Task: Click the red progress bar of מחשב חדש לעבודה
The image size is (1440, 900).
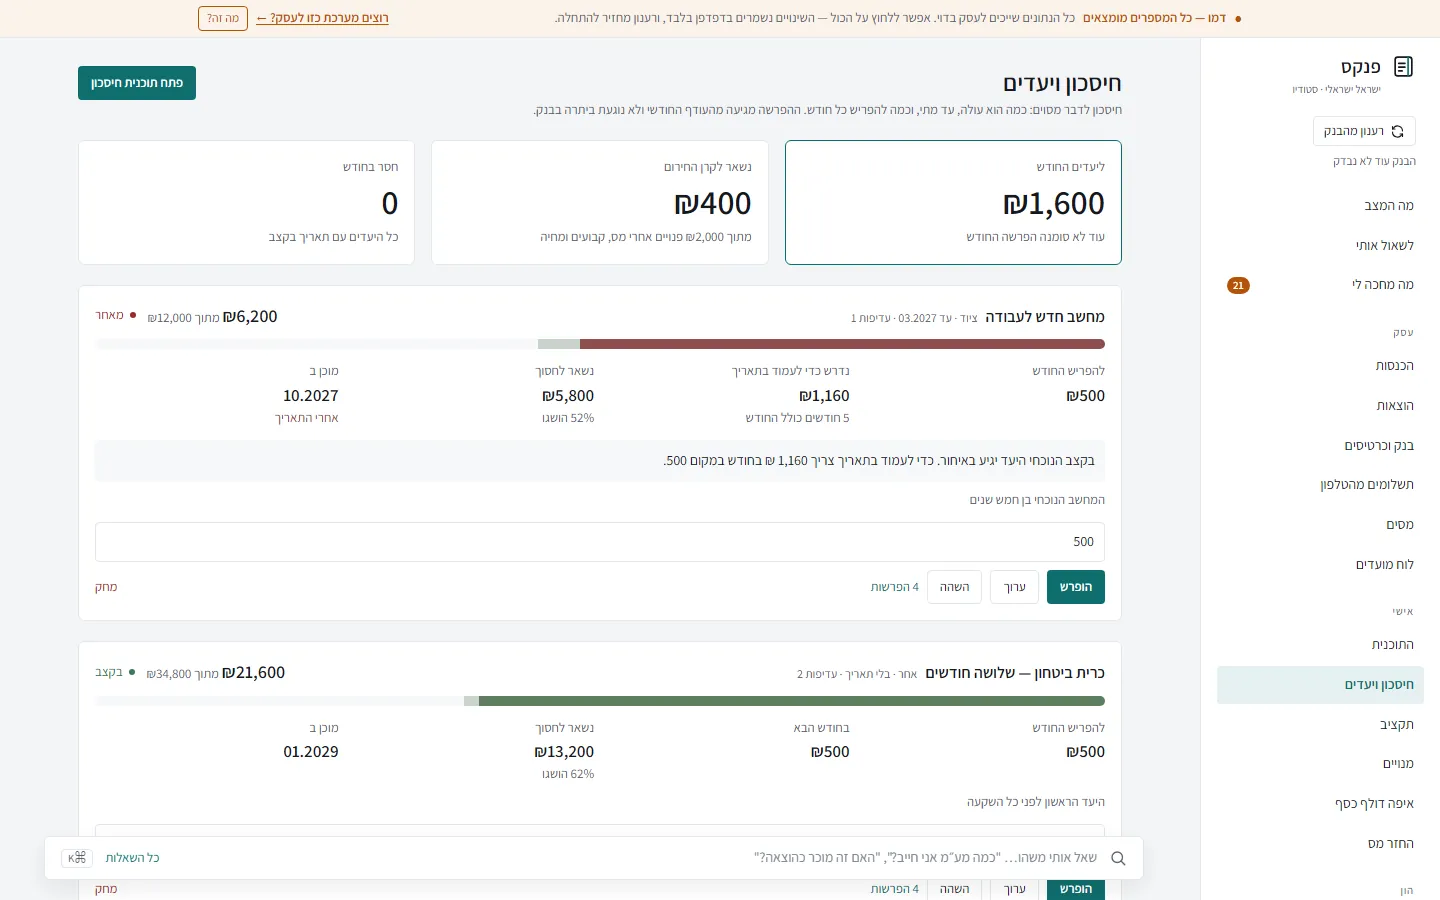Action: [x=842, y=344]
